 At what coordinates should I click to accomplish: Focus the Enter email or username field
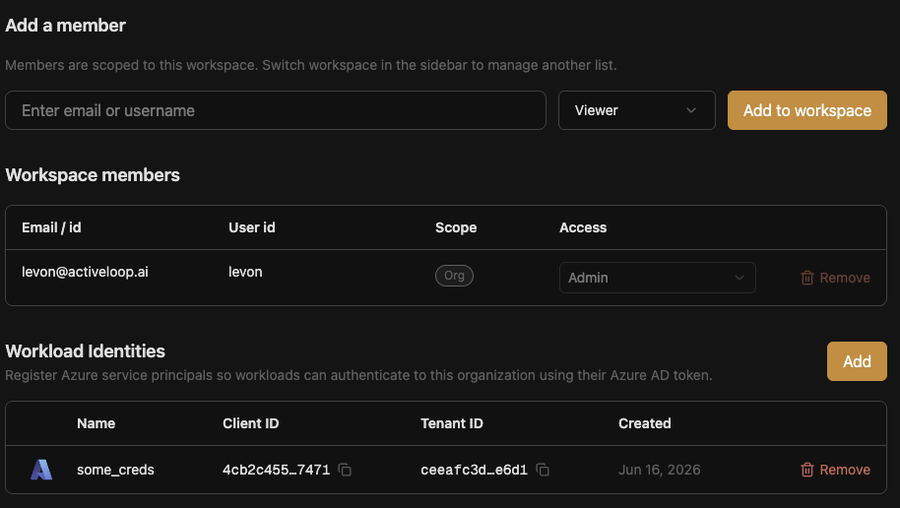click(276, 110)
